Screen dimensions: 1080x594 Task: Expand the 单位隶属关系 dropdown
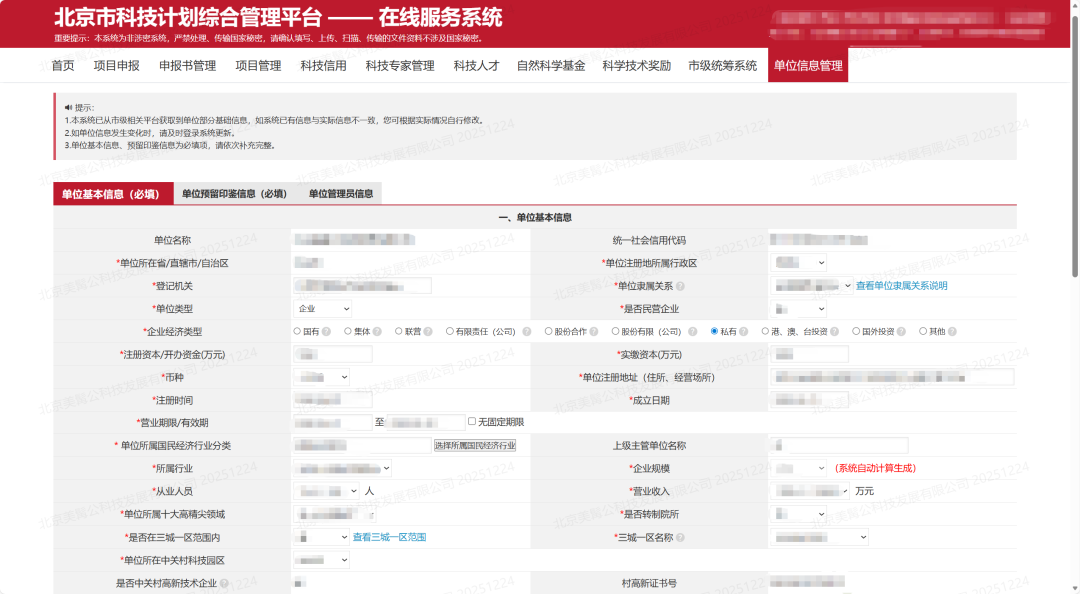(811, 285)
